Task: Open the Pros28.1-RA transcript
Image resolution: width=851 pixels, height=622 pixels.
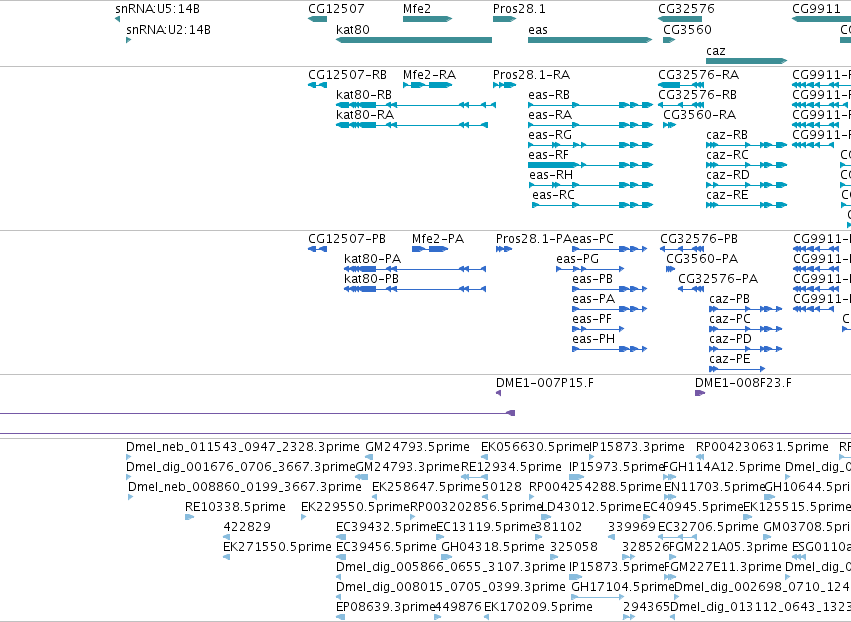Action: [x=505, y=85]
